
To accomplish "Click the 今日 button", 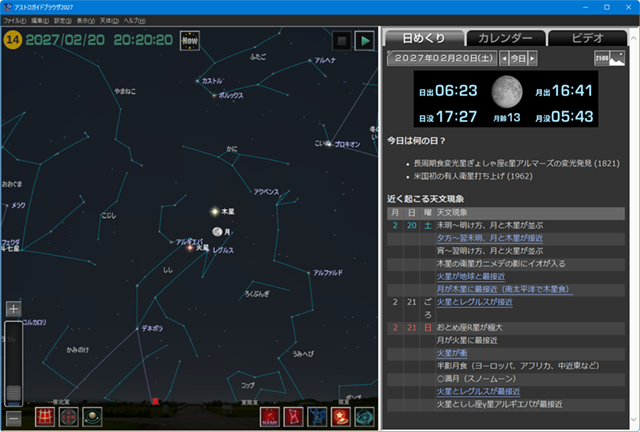I will point(518,58).
